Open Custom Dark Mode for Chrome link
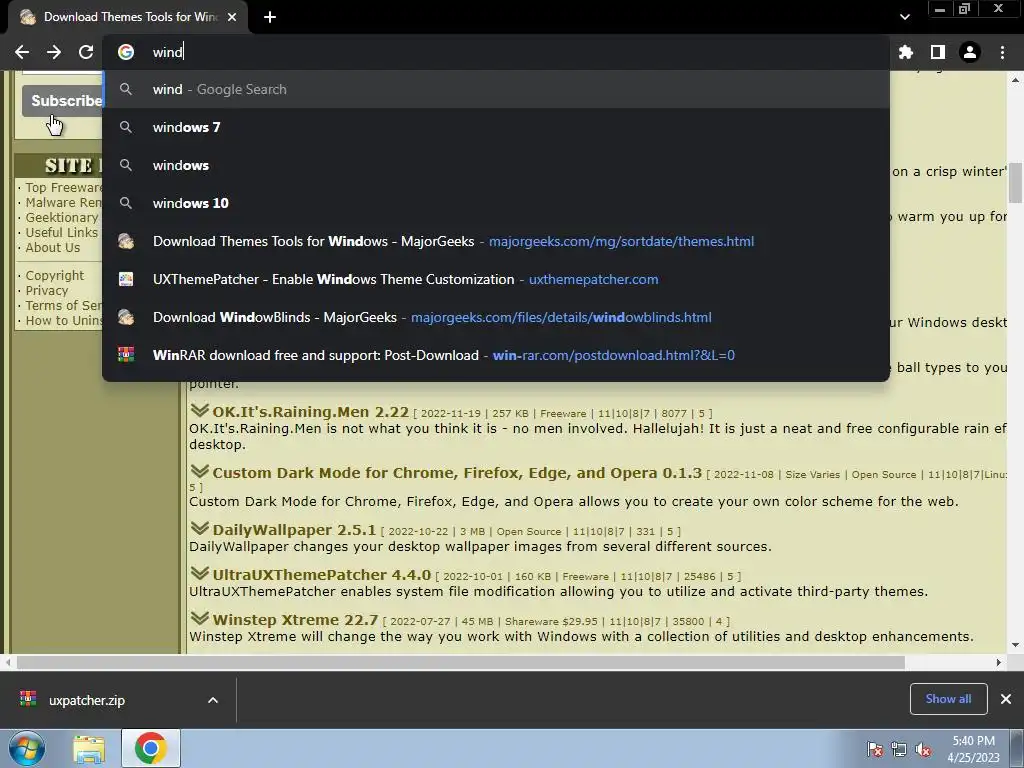Image resolution: width=1024 pixels, height=768 pixels. (x=457, y=473)
